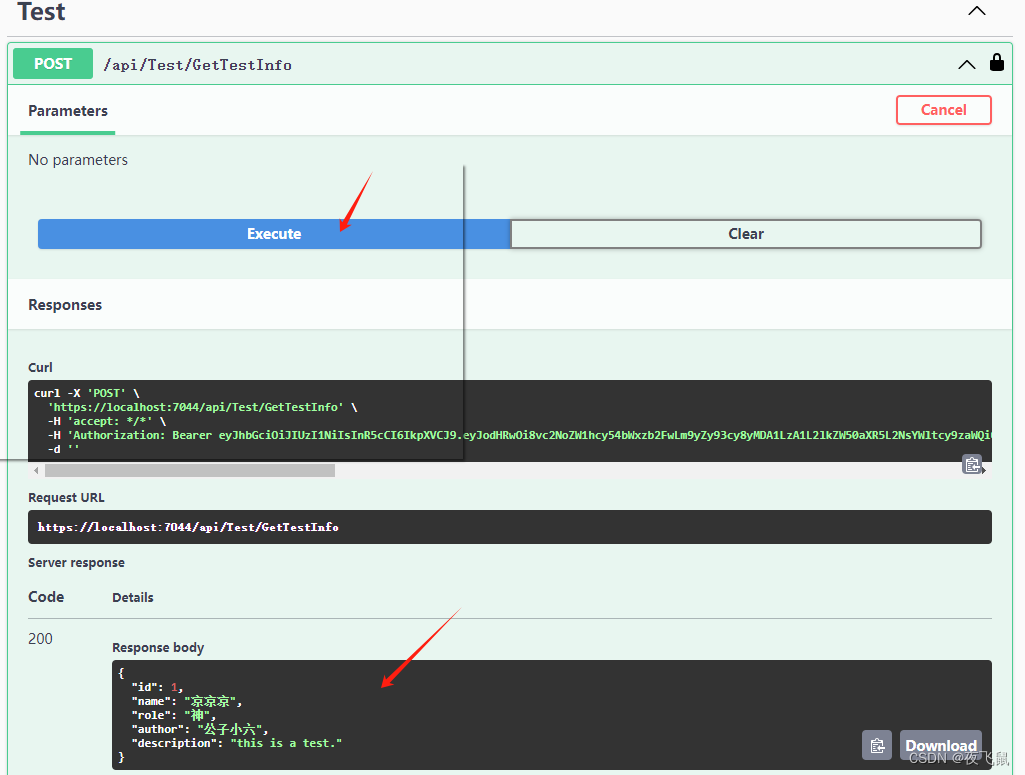Image resolution: width=1025 pixels, height=775 pixels.
Task: Click the curl scrollbar right arrow
Action: coord(986,470)
